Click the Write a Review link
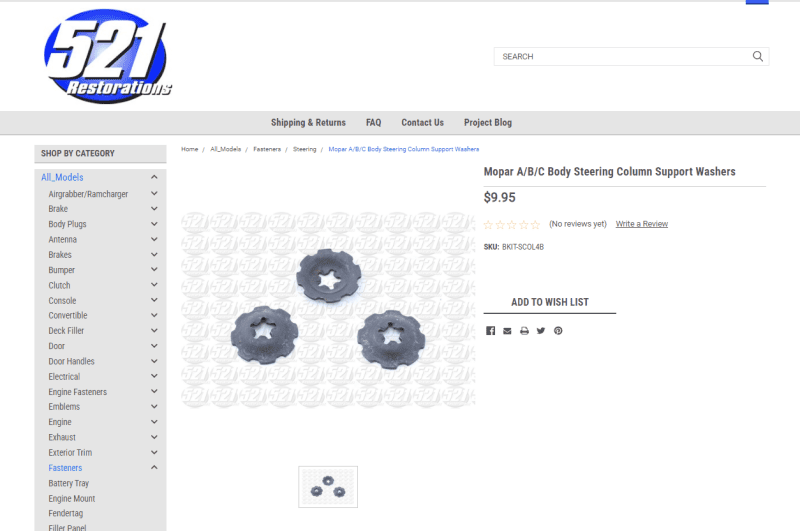 click(x=641, y=224)
